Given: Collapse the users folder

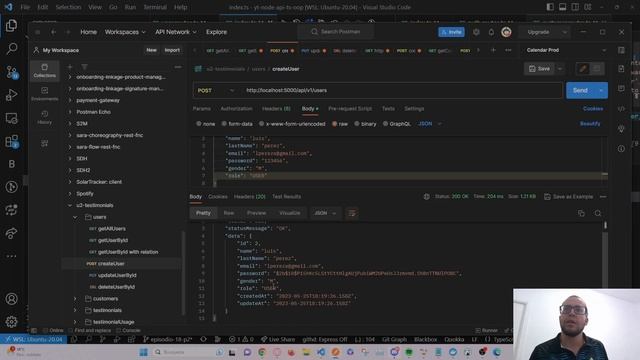Looking at the screenshot, I should coord(75,217).
